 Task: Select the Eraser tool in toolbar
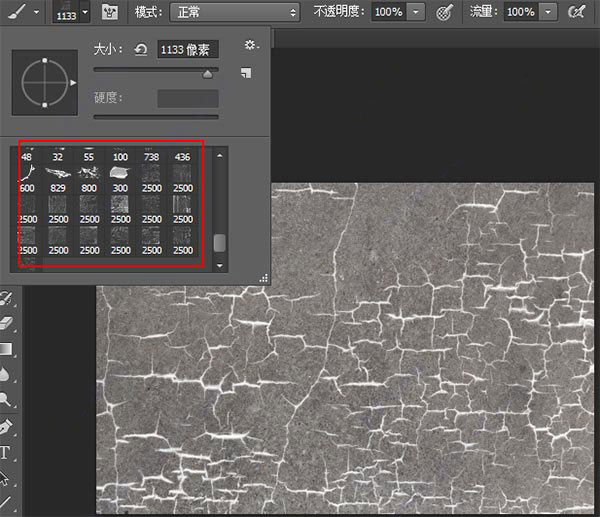[6, 324]
